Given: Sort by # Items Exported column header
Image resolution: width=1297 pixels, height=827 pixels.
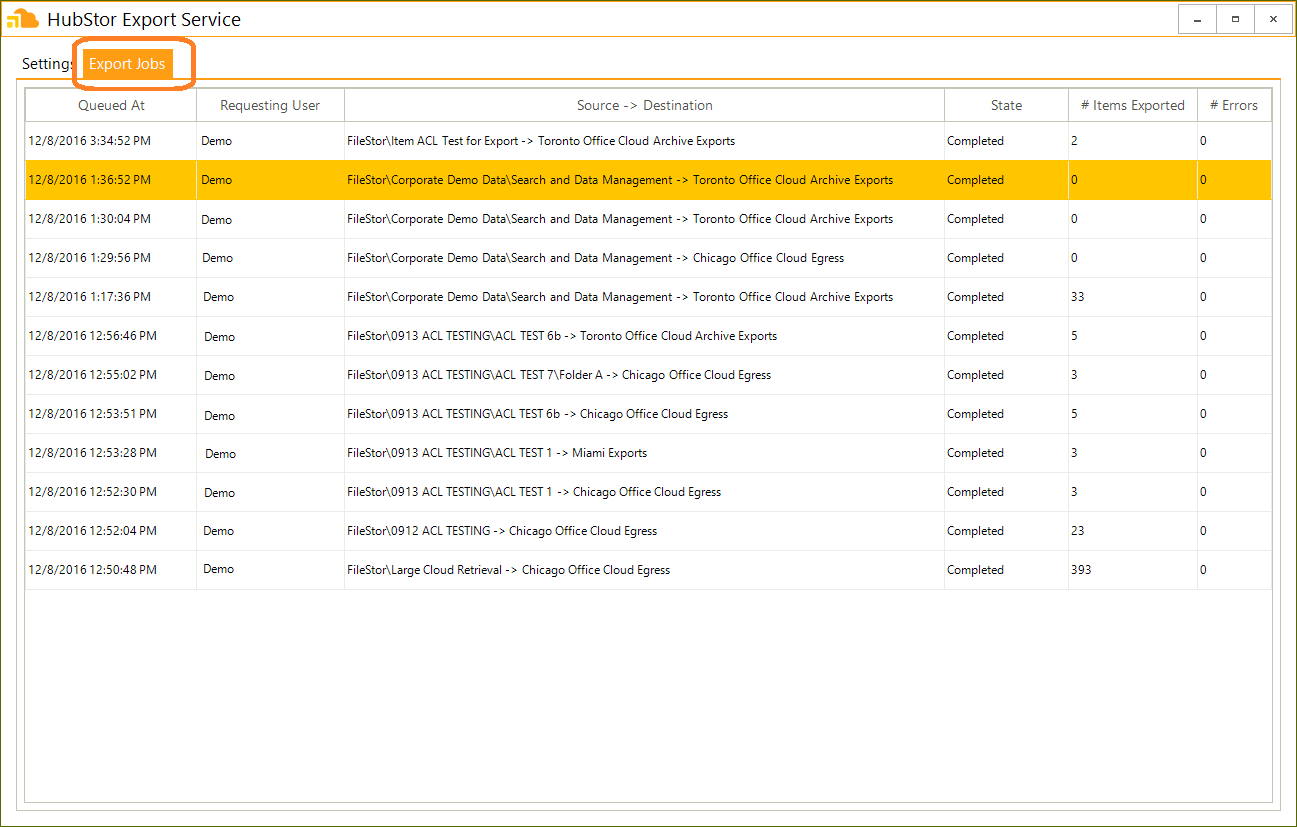Looking at the screenshot, I should (x=1133, y=105).
